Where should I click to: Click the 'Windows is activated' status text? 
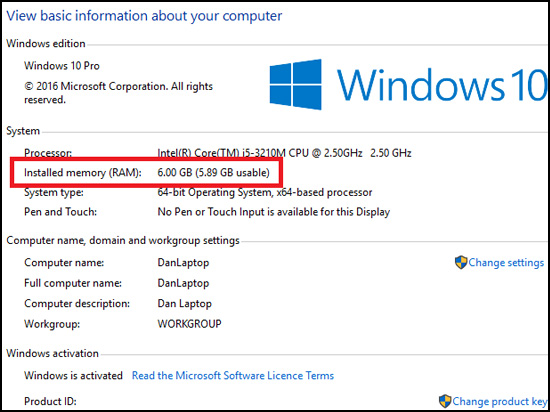click(73, 376)
